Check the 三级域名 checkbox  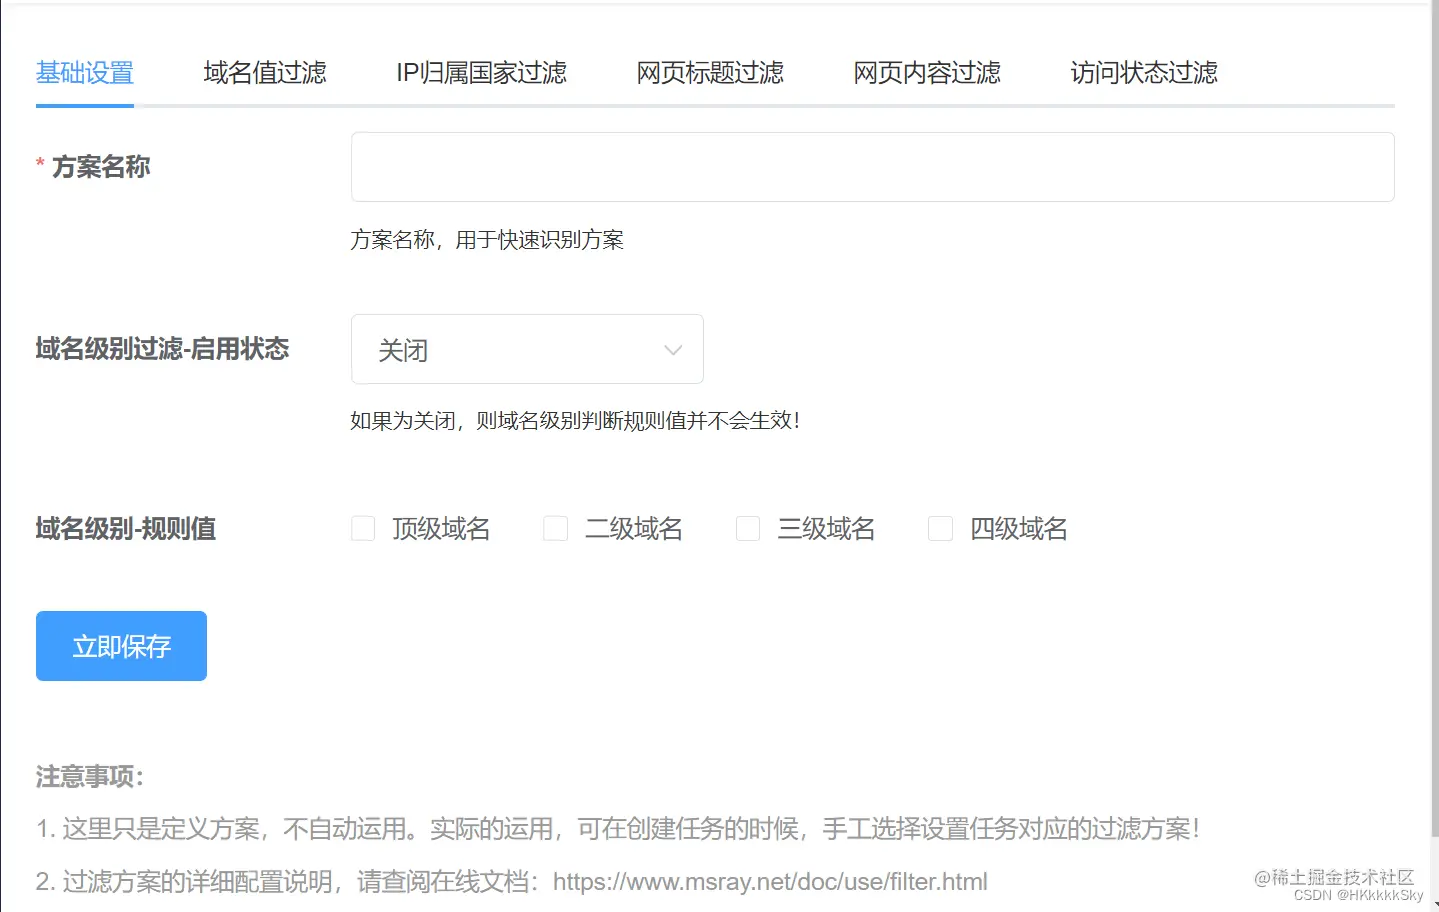coord(748,528)
